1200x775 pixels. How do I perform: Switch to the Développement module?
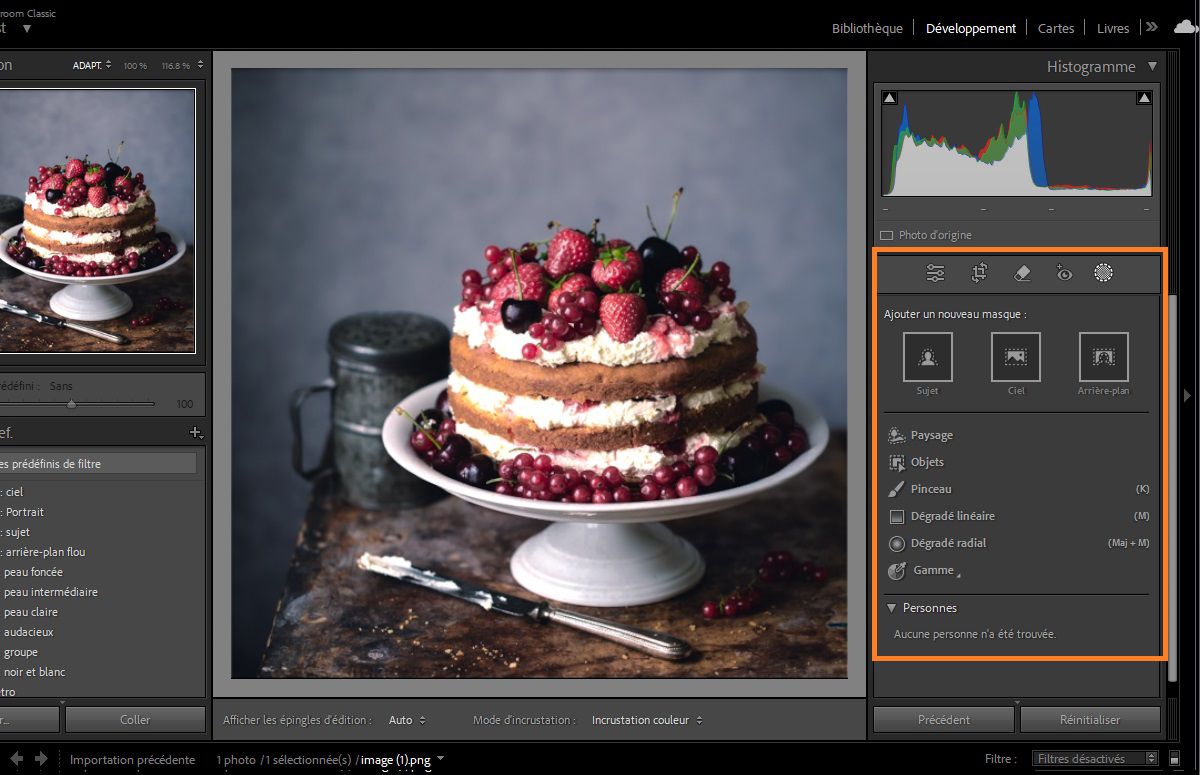coord(971,28)
